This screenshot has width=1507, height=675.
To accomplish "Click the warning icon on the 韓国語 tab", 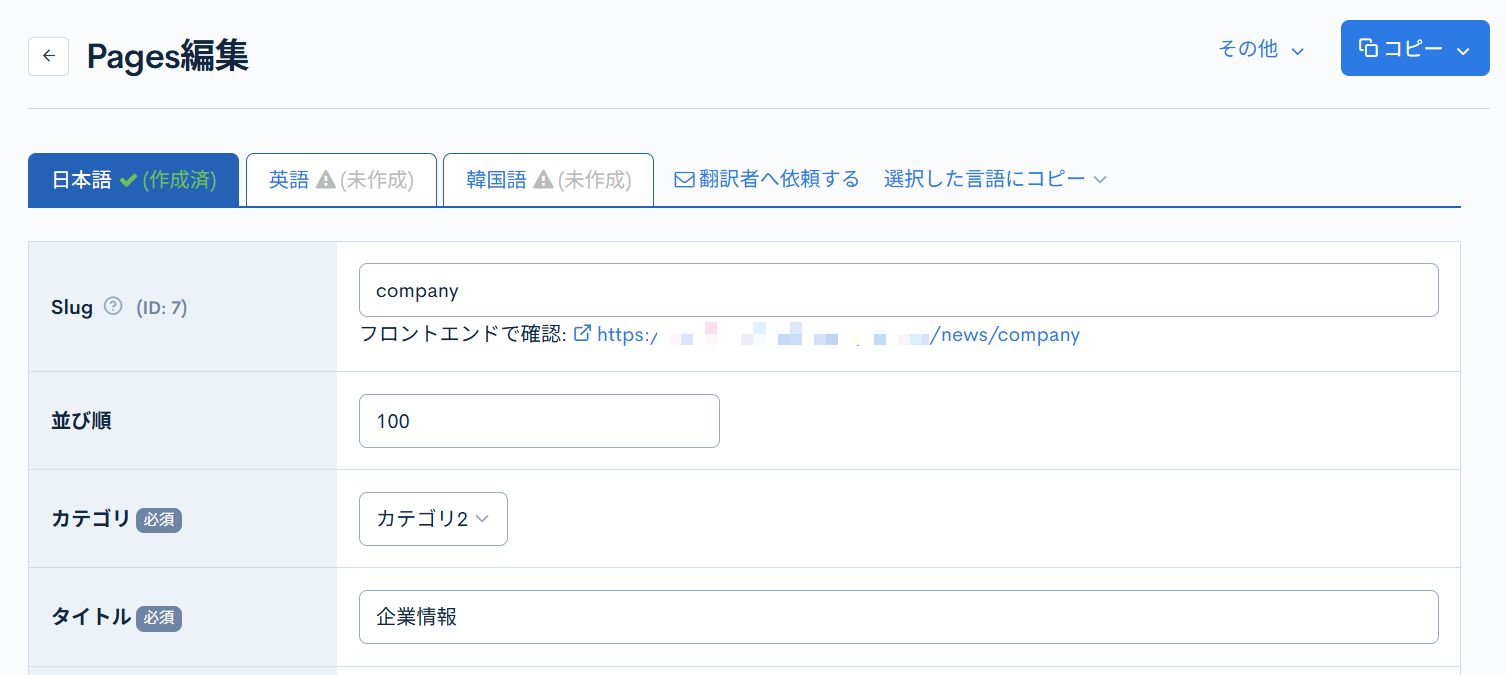I will click(x=542, y=180).
